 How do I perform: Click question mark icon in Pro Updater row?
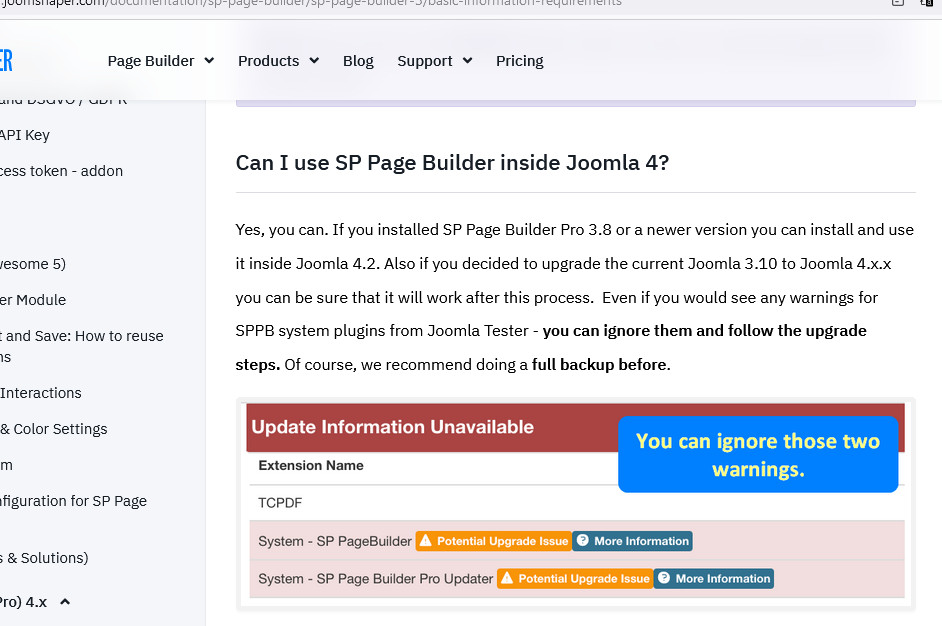pos(663,578)
